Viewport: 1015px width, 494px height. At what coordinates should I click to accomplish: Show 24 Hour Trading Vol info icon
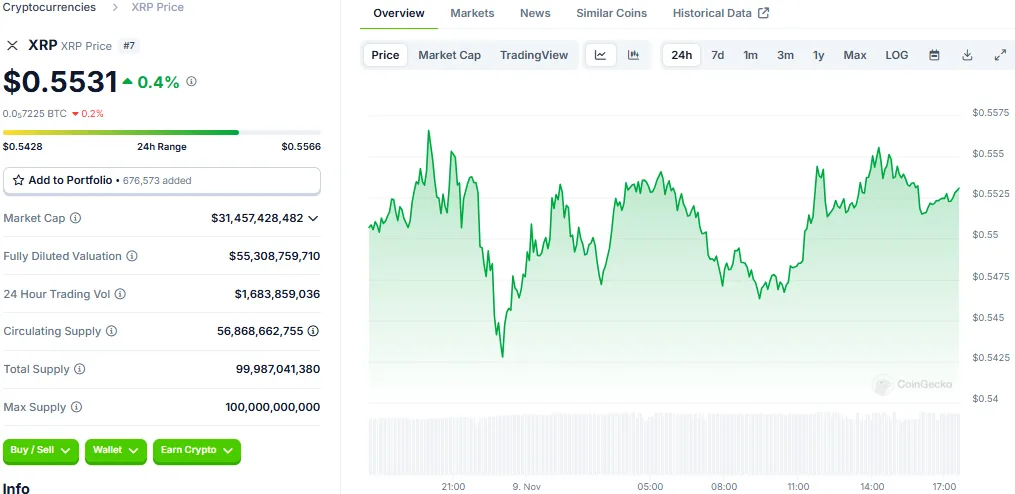(120, 294)
